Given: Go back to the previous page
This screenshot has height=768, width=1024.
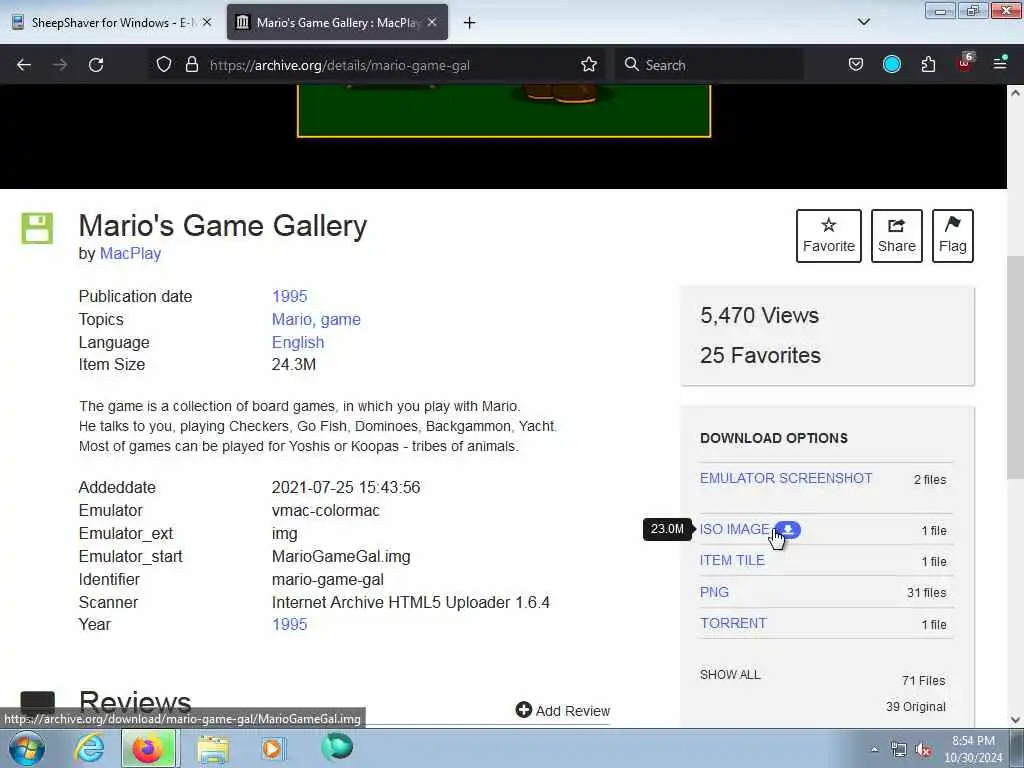Looking at the screenshot, I should pos(24,65).
